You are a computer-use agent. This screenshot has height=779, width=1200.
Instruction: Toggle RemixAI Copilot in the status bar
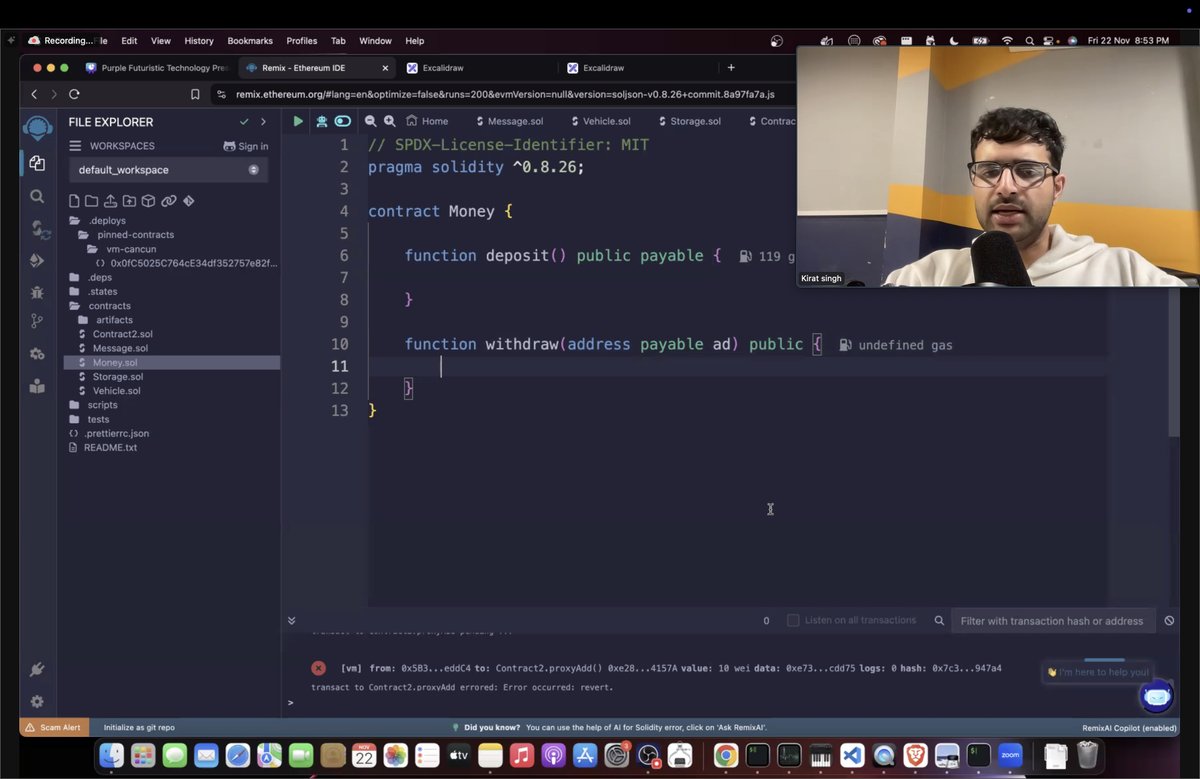click(x=1129, y=727)
